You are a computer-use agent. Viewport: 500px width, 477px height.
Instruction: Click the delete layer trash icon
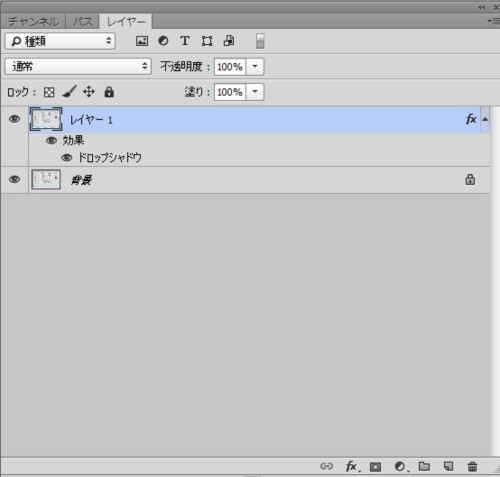point(472,466)
